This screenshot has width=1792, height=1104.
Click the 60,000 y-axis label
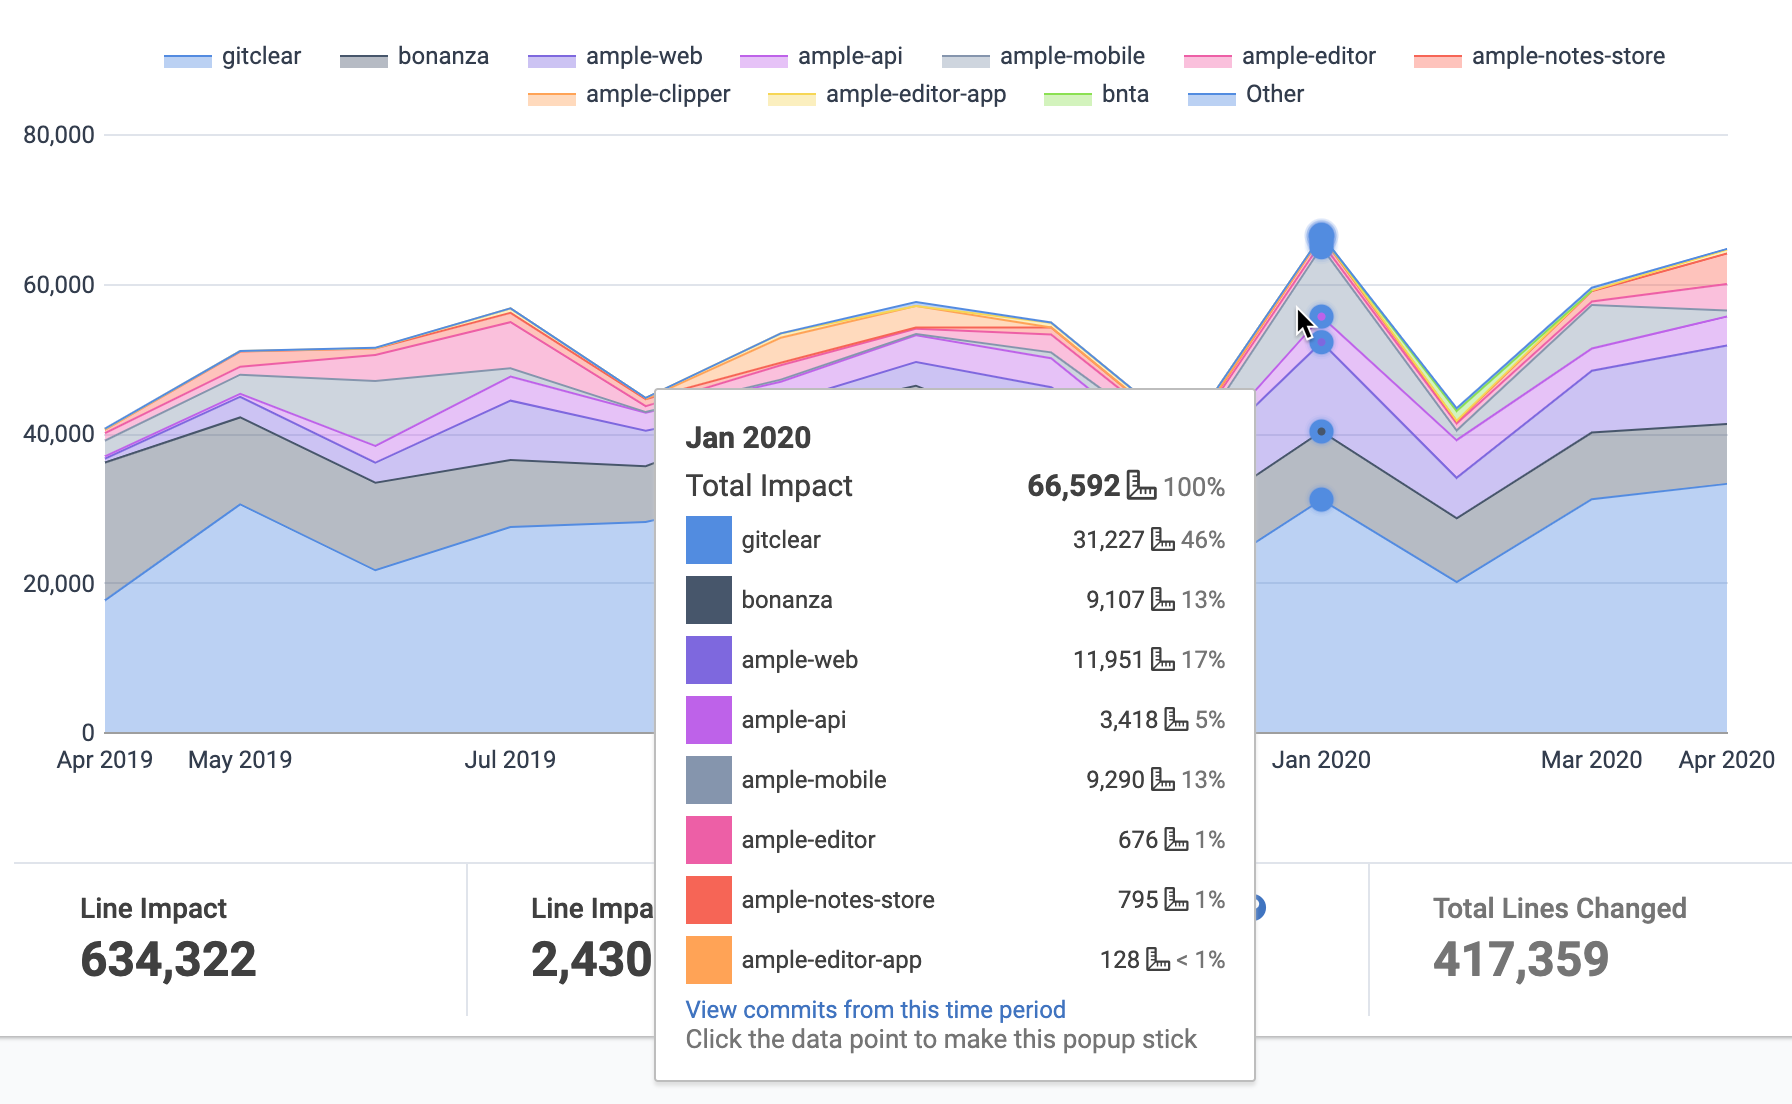pos(59,285)
